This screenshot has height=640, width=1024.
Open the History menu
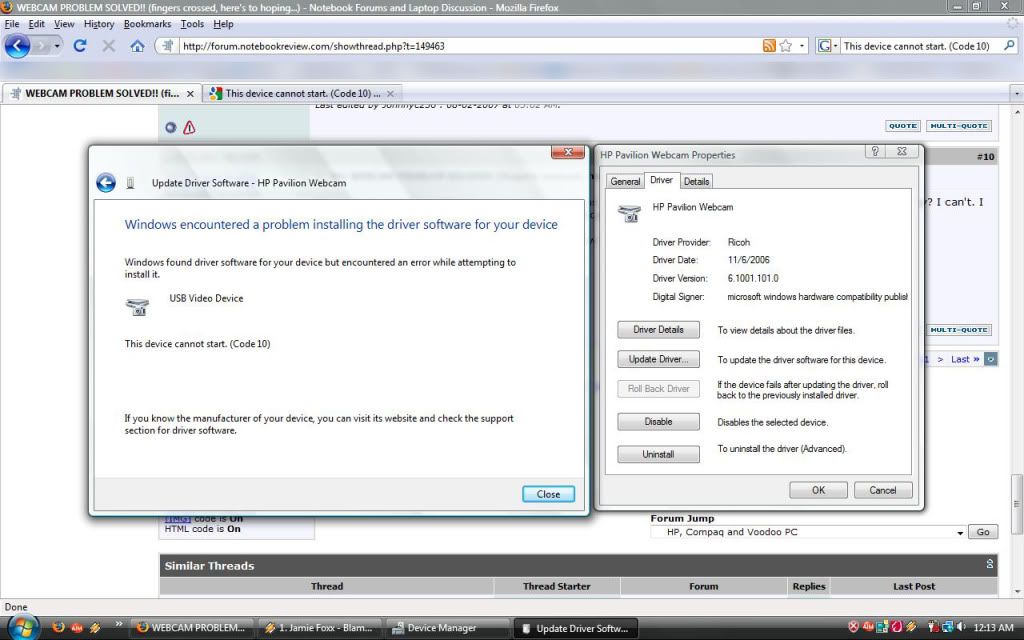coord(99,24)
